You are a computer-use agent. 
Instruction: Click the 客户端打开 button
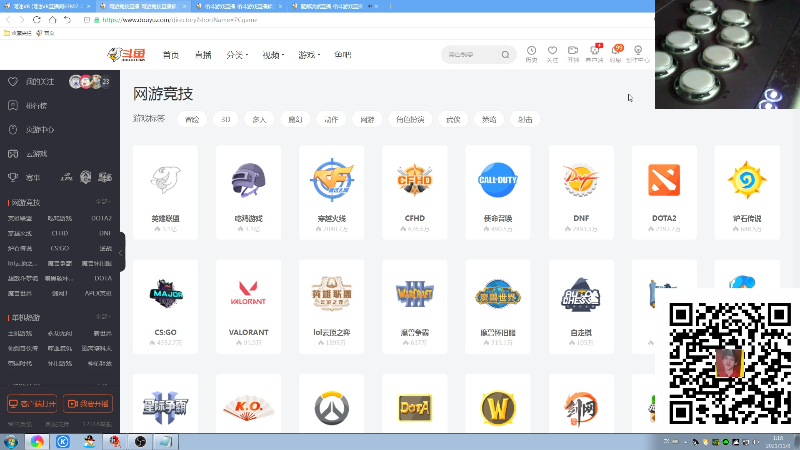(x=32, y=404)
